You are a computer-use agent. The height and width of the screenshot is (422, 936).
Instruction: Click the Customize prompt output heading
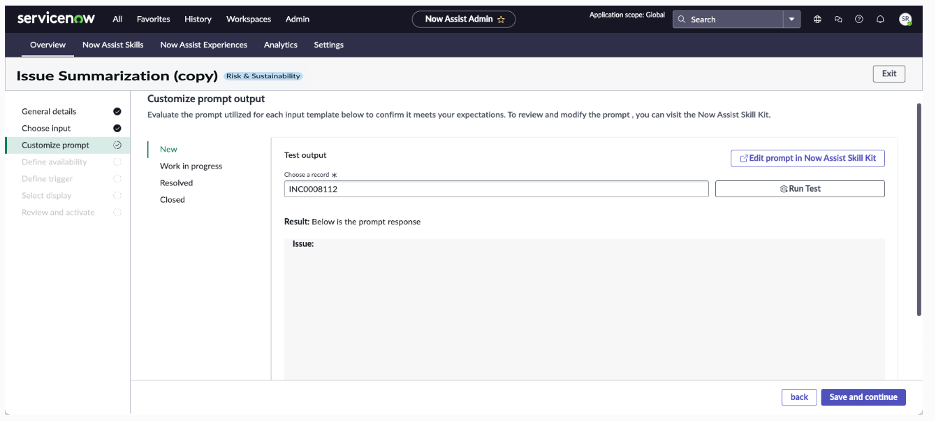206,99
